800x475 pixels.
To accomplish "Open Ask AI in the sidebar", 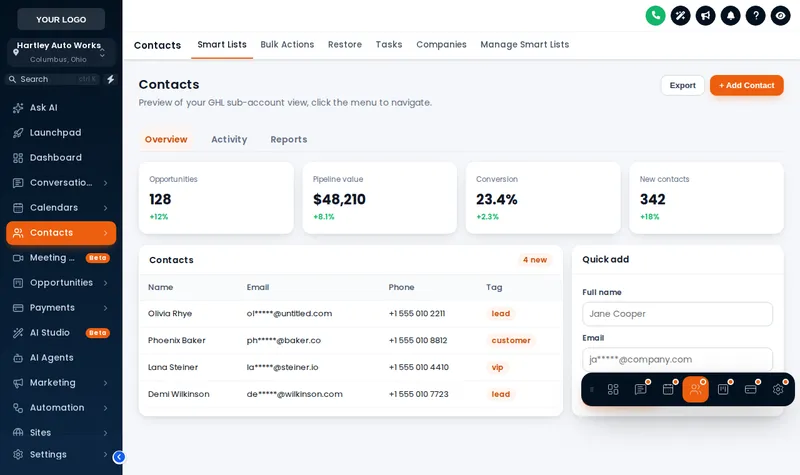I will coord(61,108).
